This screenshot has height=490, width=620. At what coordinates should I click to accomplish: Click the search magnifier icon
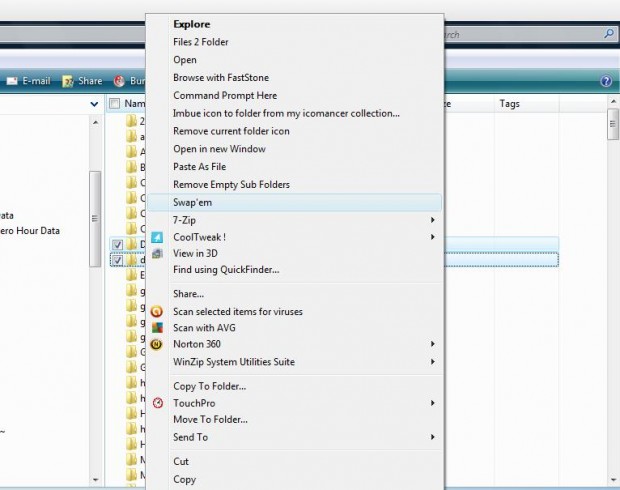coord(609,34)
